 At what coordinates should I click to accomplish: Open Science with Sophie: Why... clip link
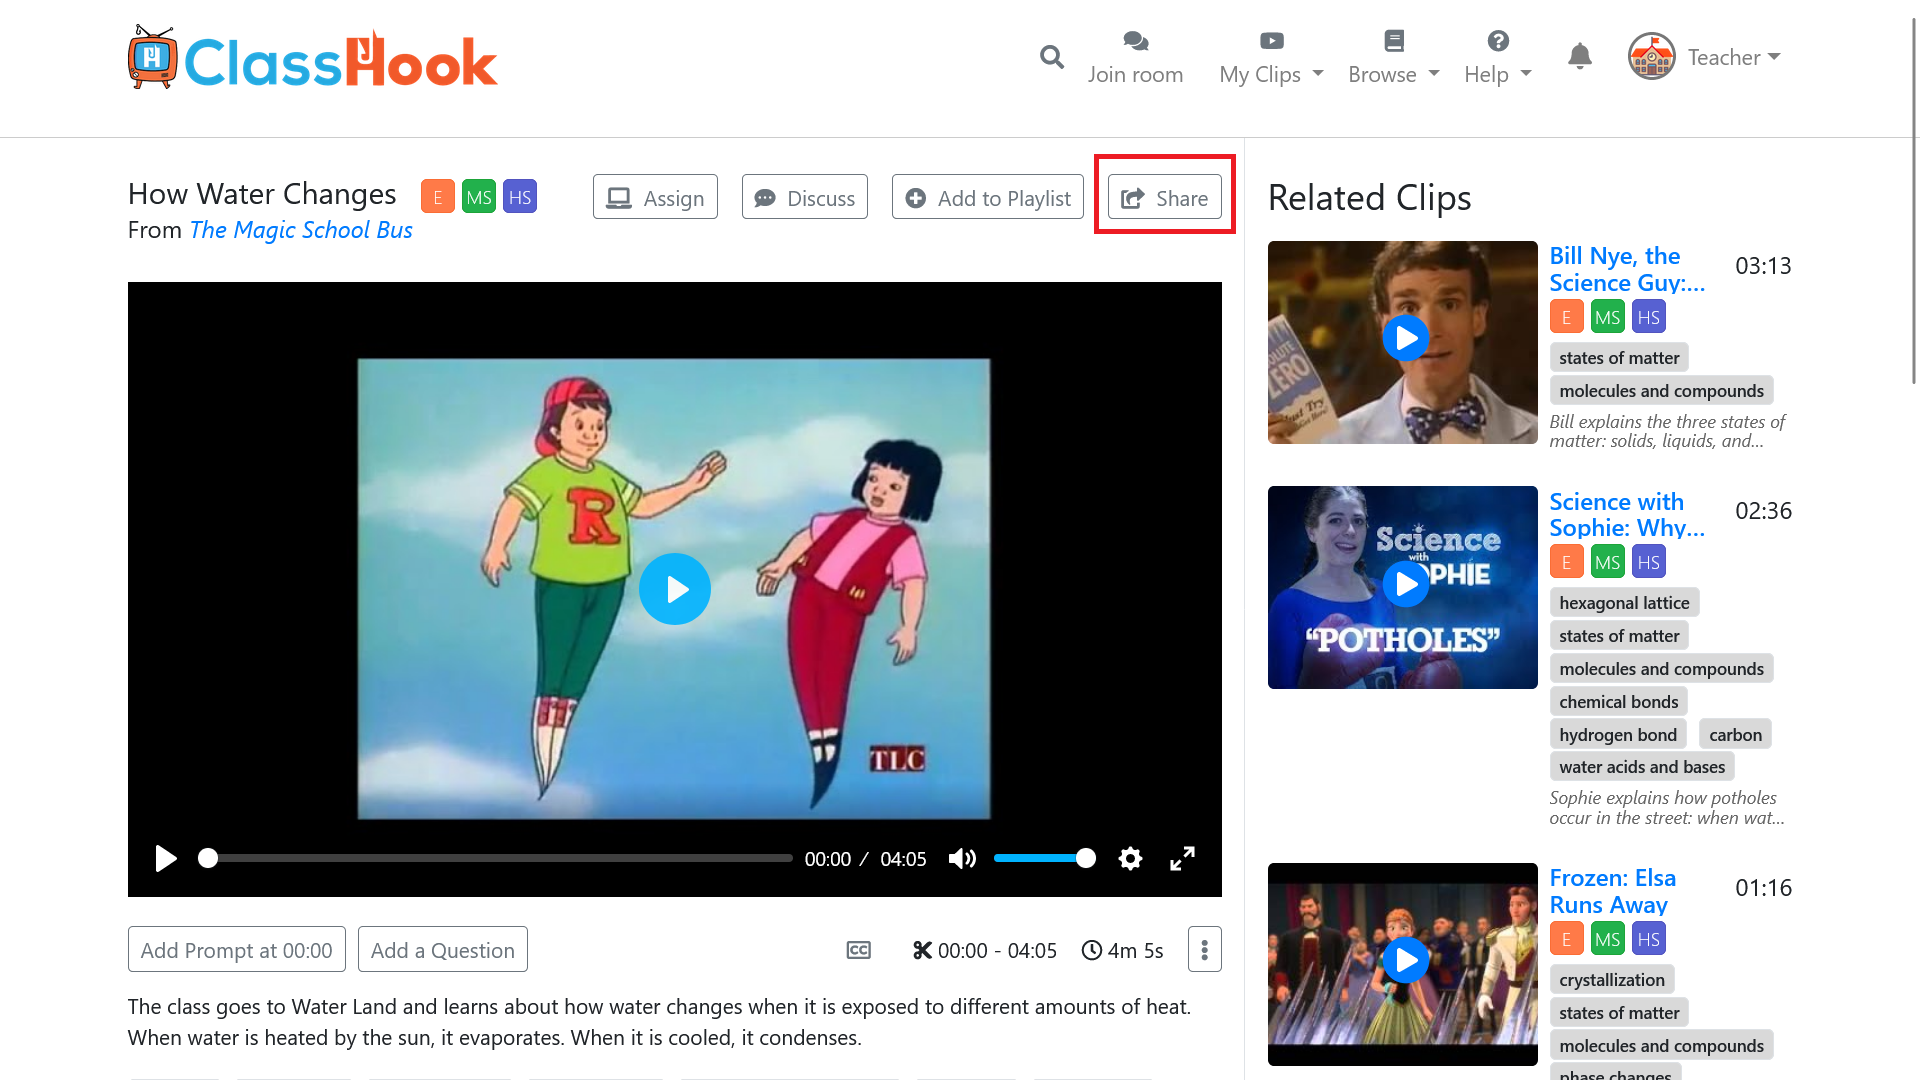1627,514
